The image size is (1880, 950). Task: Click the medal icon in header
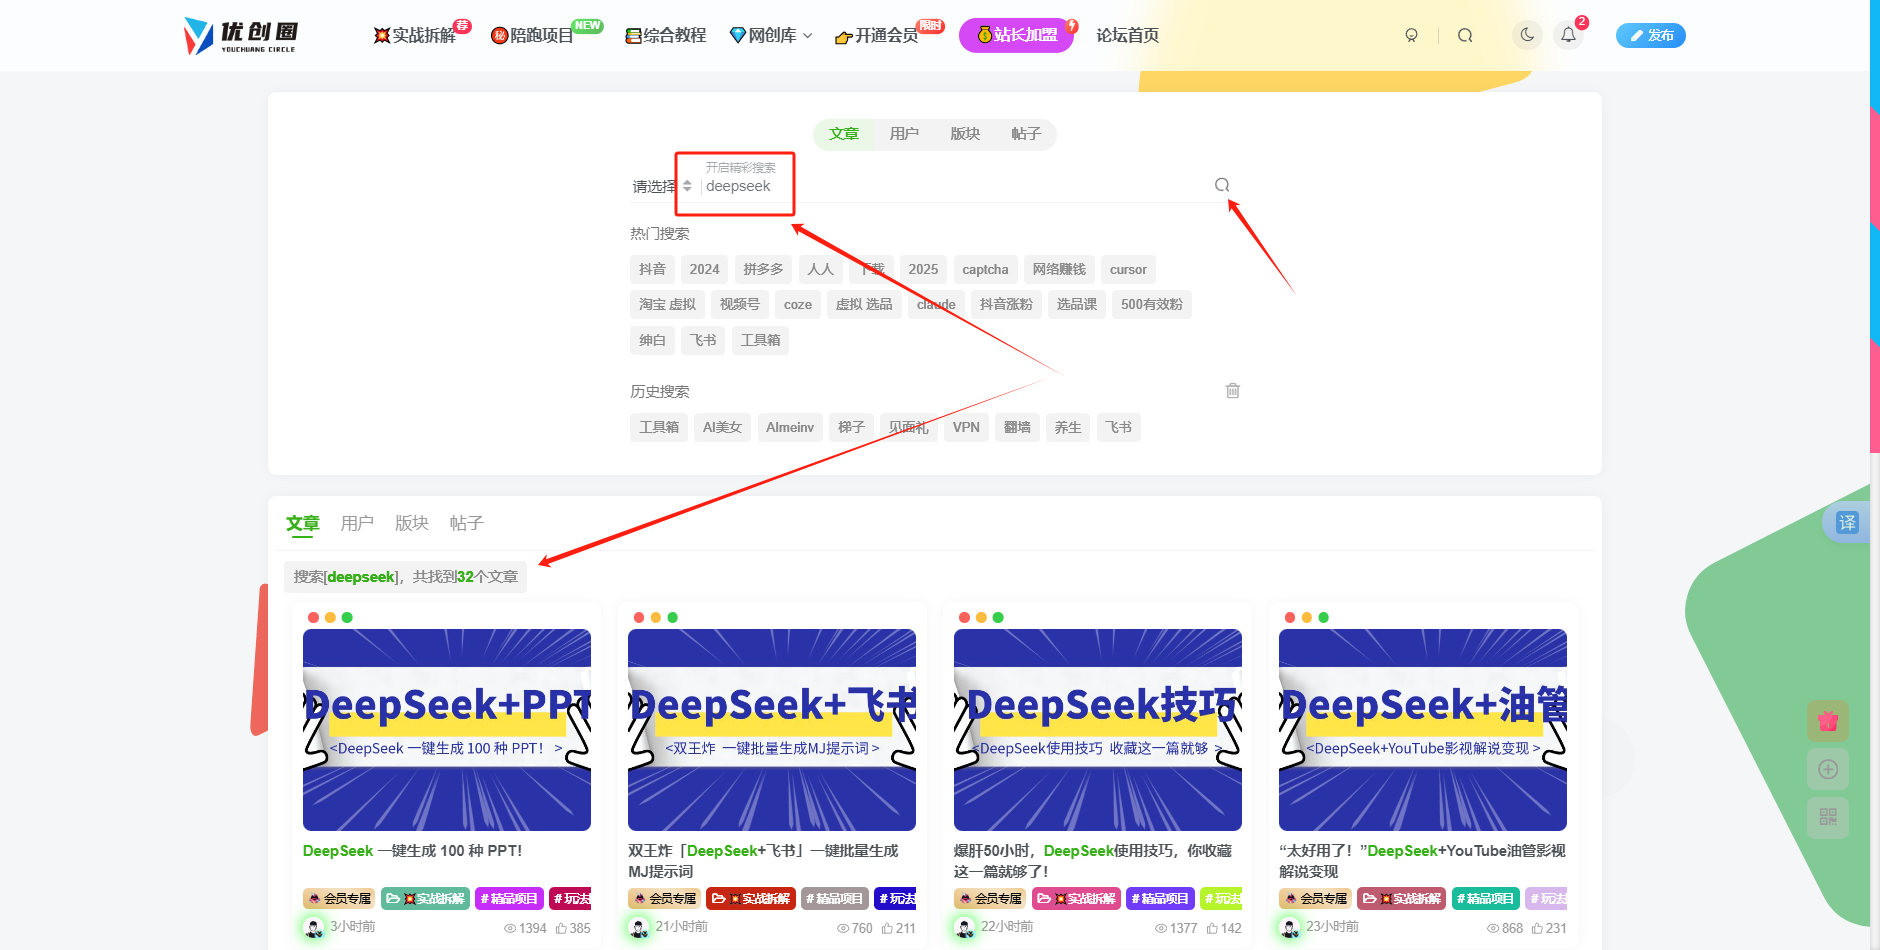pyautogui.click(x=1411, y=35)
